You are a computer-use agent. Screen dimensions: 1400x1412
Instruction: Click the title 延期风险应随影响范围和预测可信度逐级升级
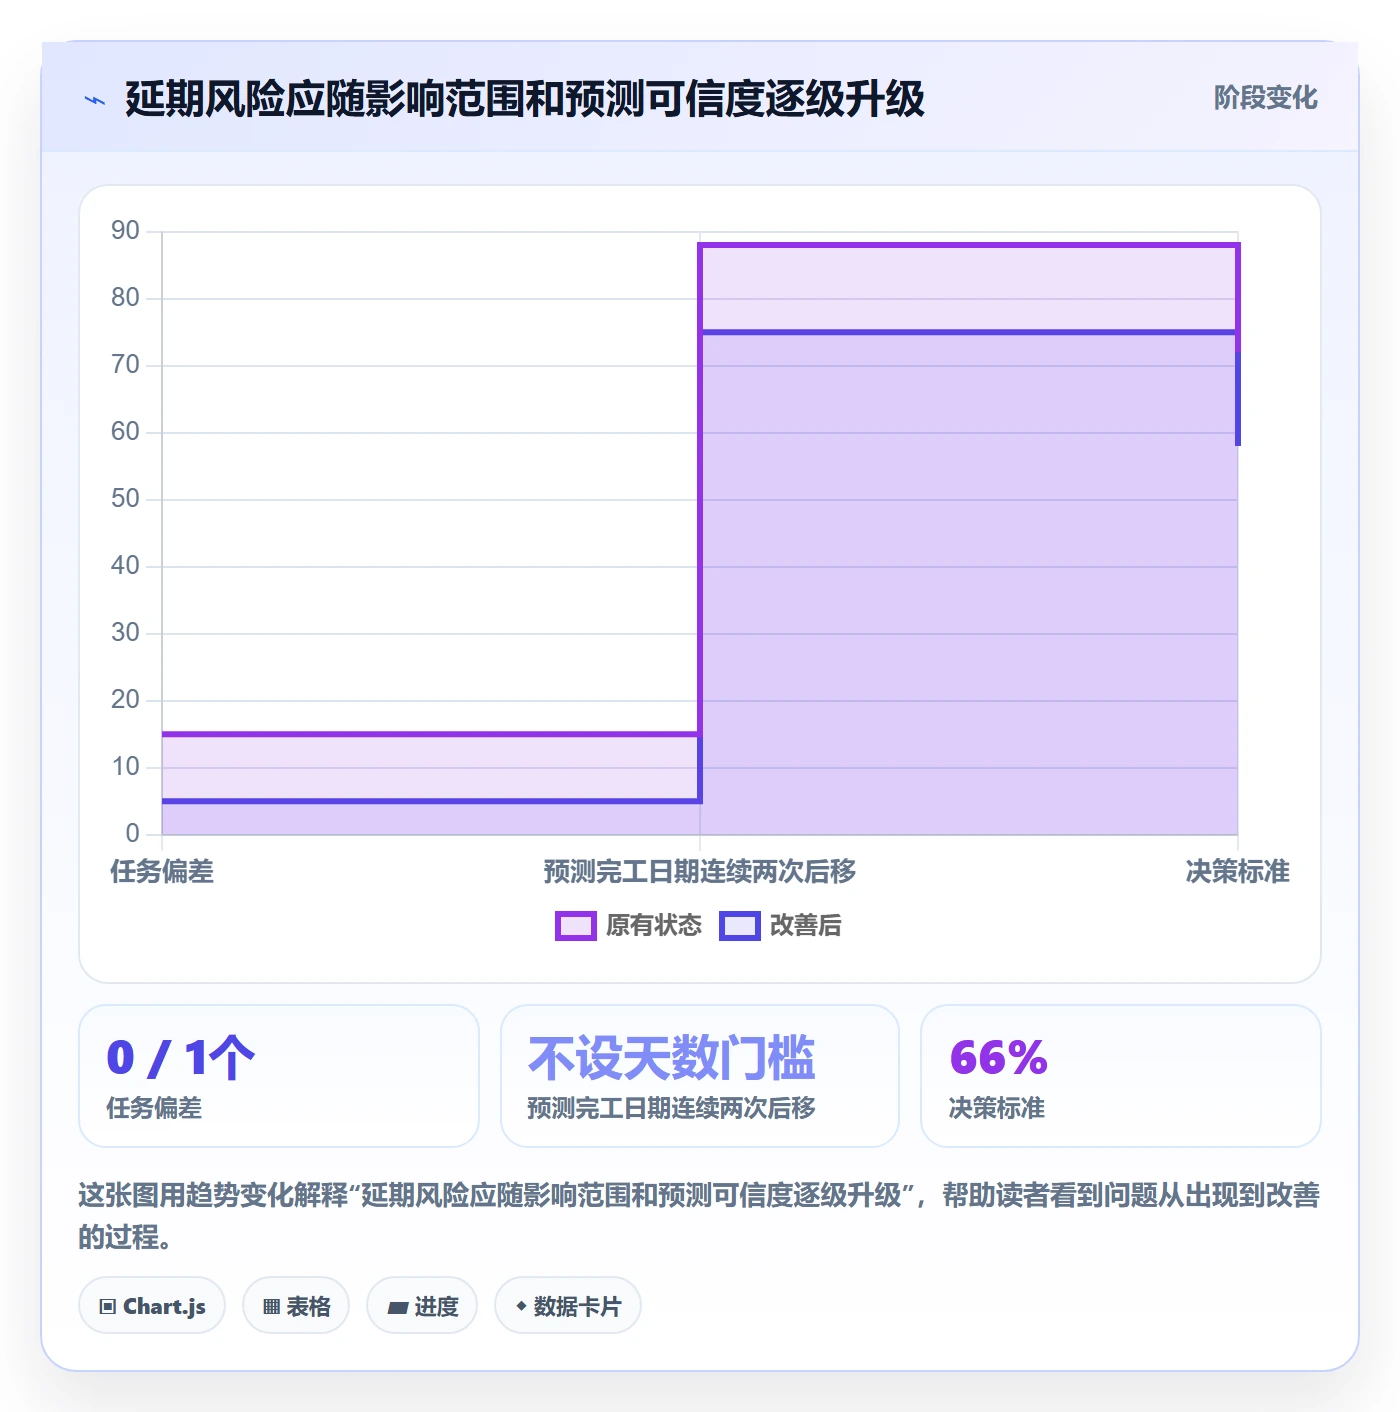[x=525, y=99]
